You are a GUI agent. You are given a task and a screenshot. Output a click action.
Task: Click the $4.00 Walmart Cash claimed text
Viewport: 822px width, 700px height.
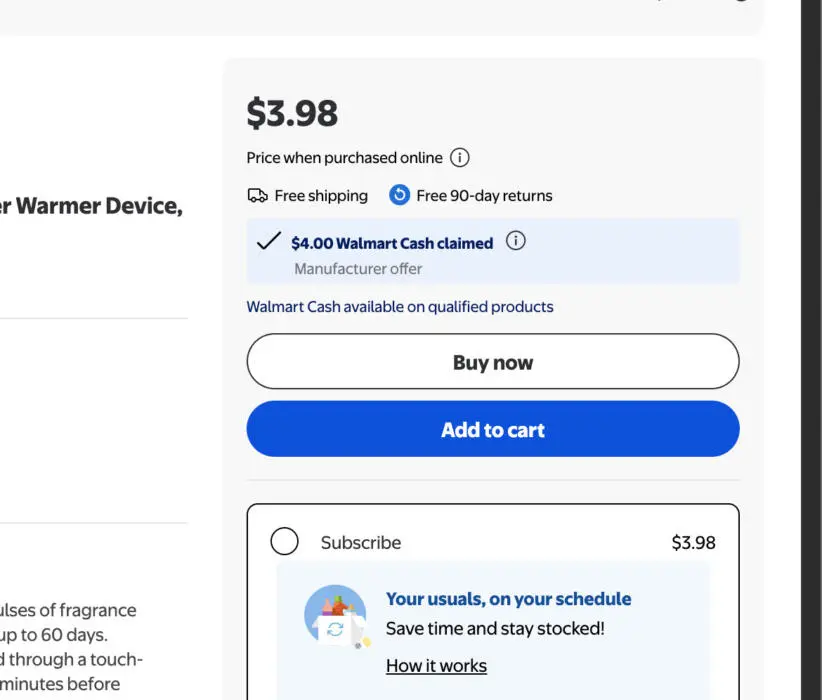[392, 243]
